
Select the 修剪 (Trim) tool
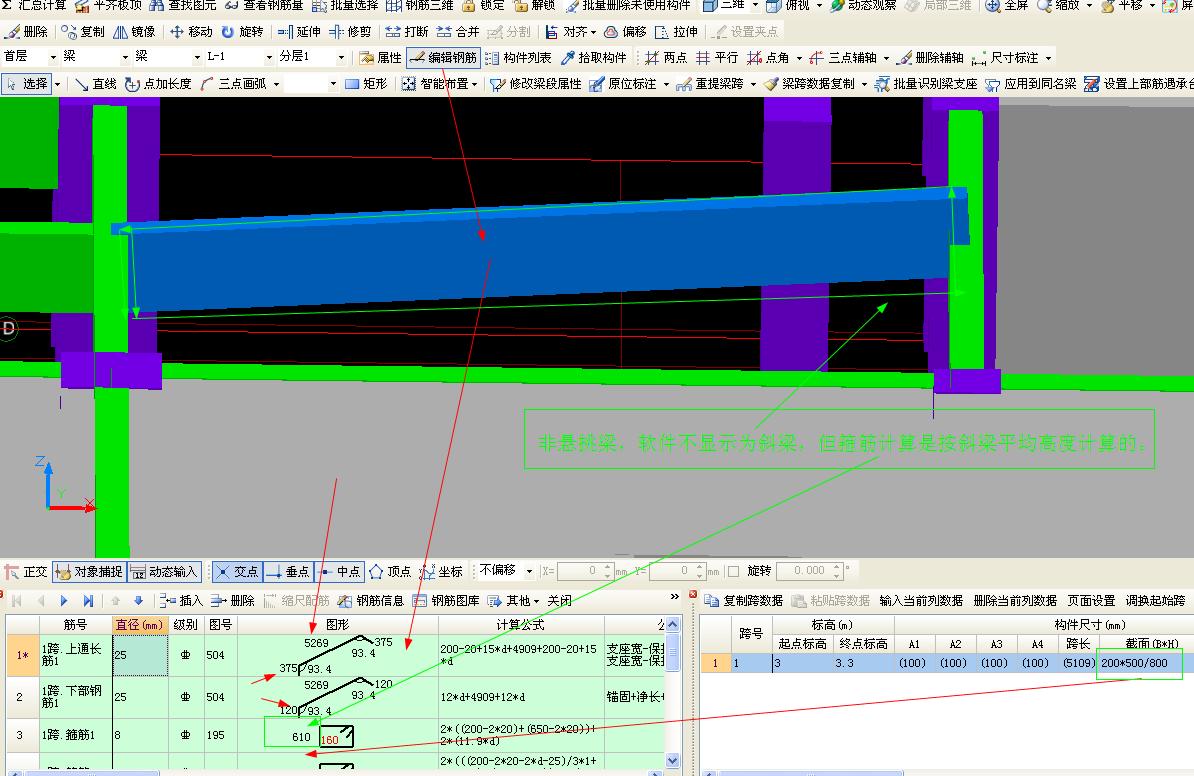pos(350,32)
